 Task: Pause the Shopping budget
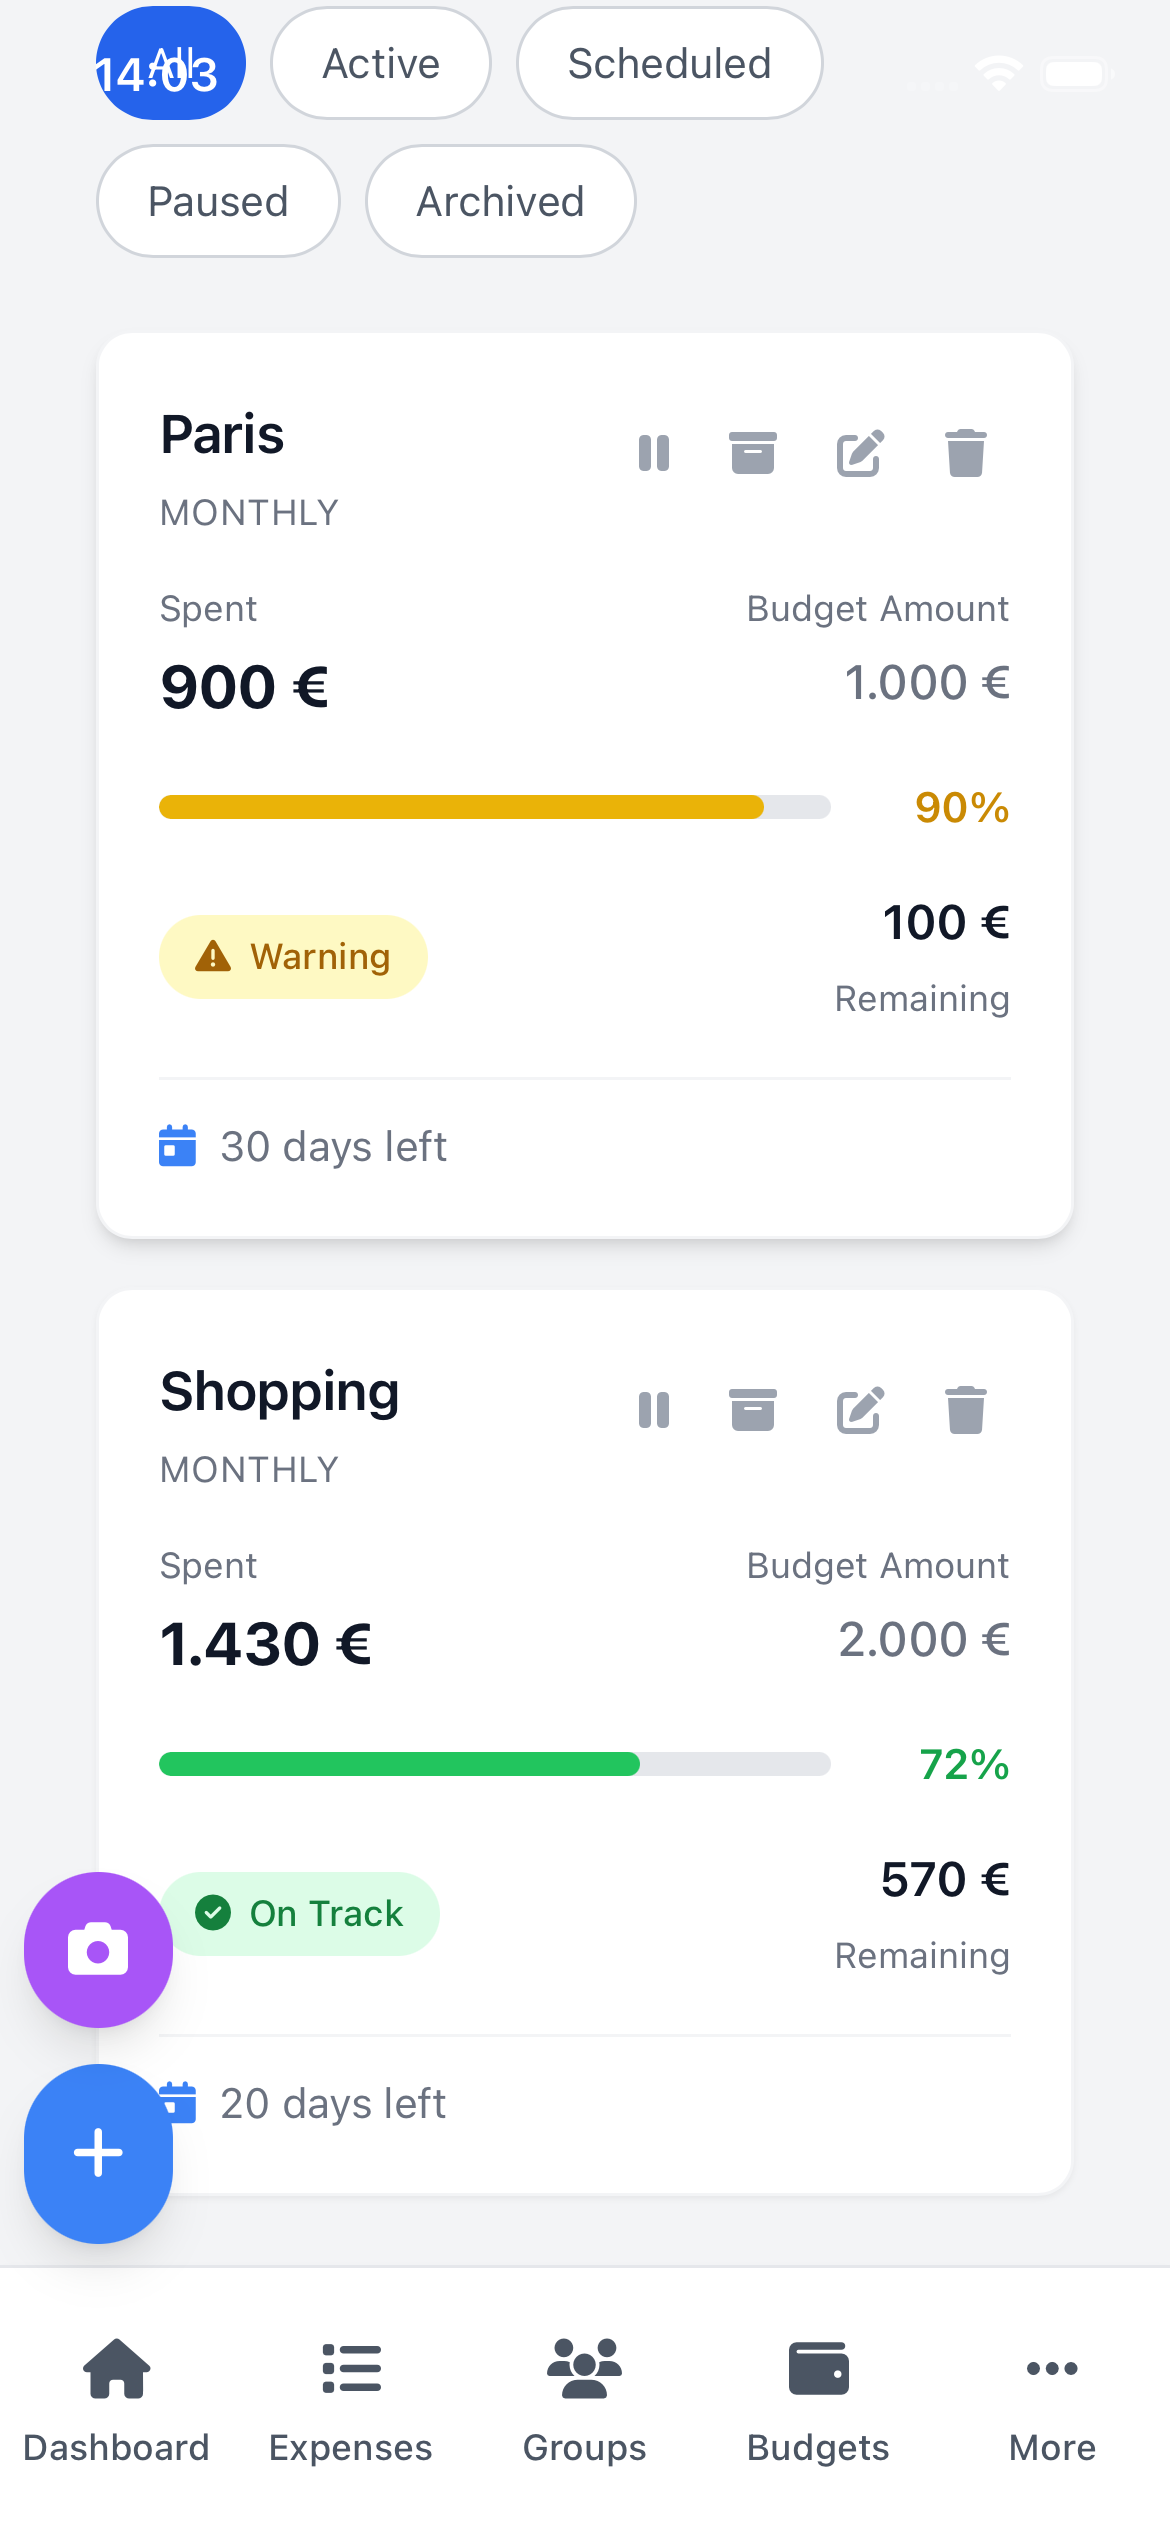655,1410
